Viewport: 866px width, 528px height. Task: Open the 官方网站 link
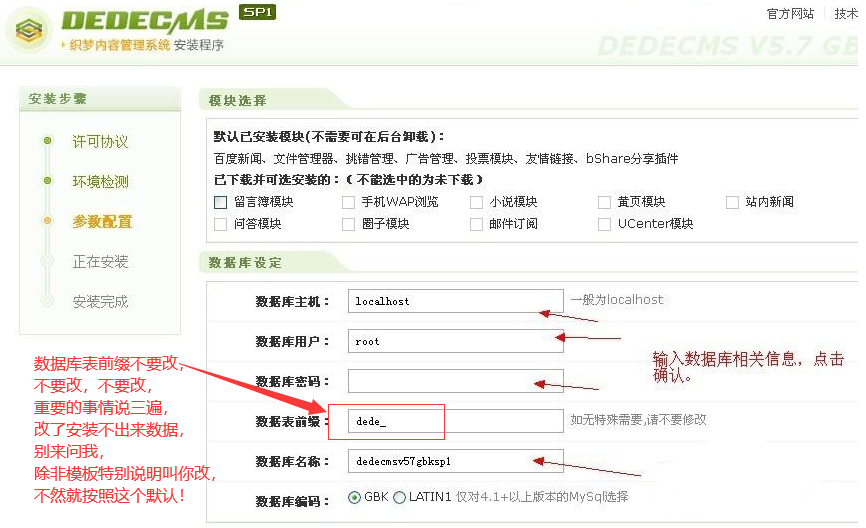click(790, 14)
